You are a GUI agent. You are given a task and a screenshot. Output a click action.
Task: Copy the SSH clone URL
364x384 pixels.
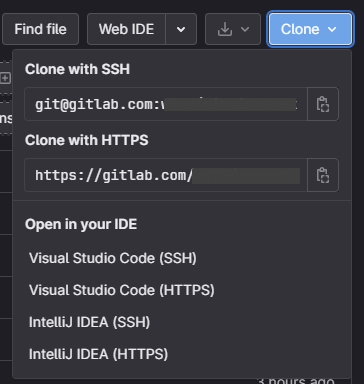tap(323, 104)
